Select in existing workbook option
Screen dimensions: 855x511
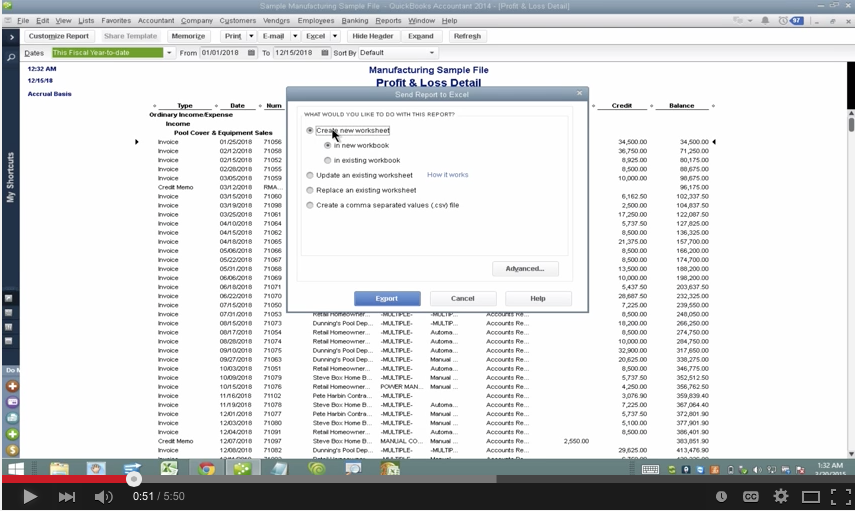[328, 160]
